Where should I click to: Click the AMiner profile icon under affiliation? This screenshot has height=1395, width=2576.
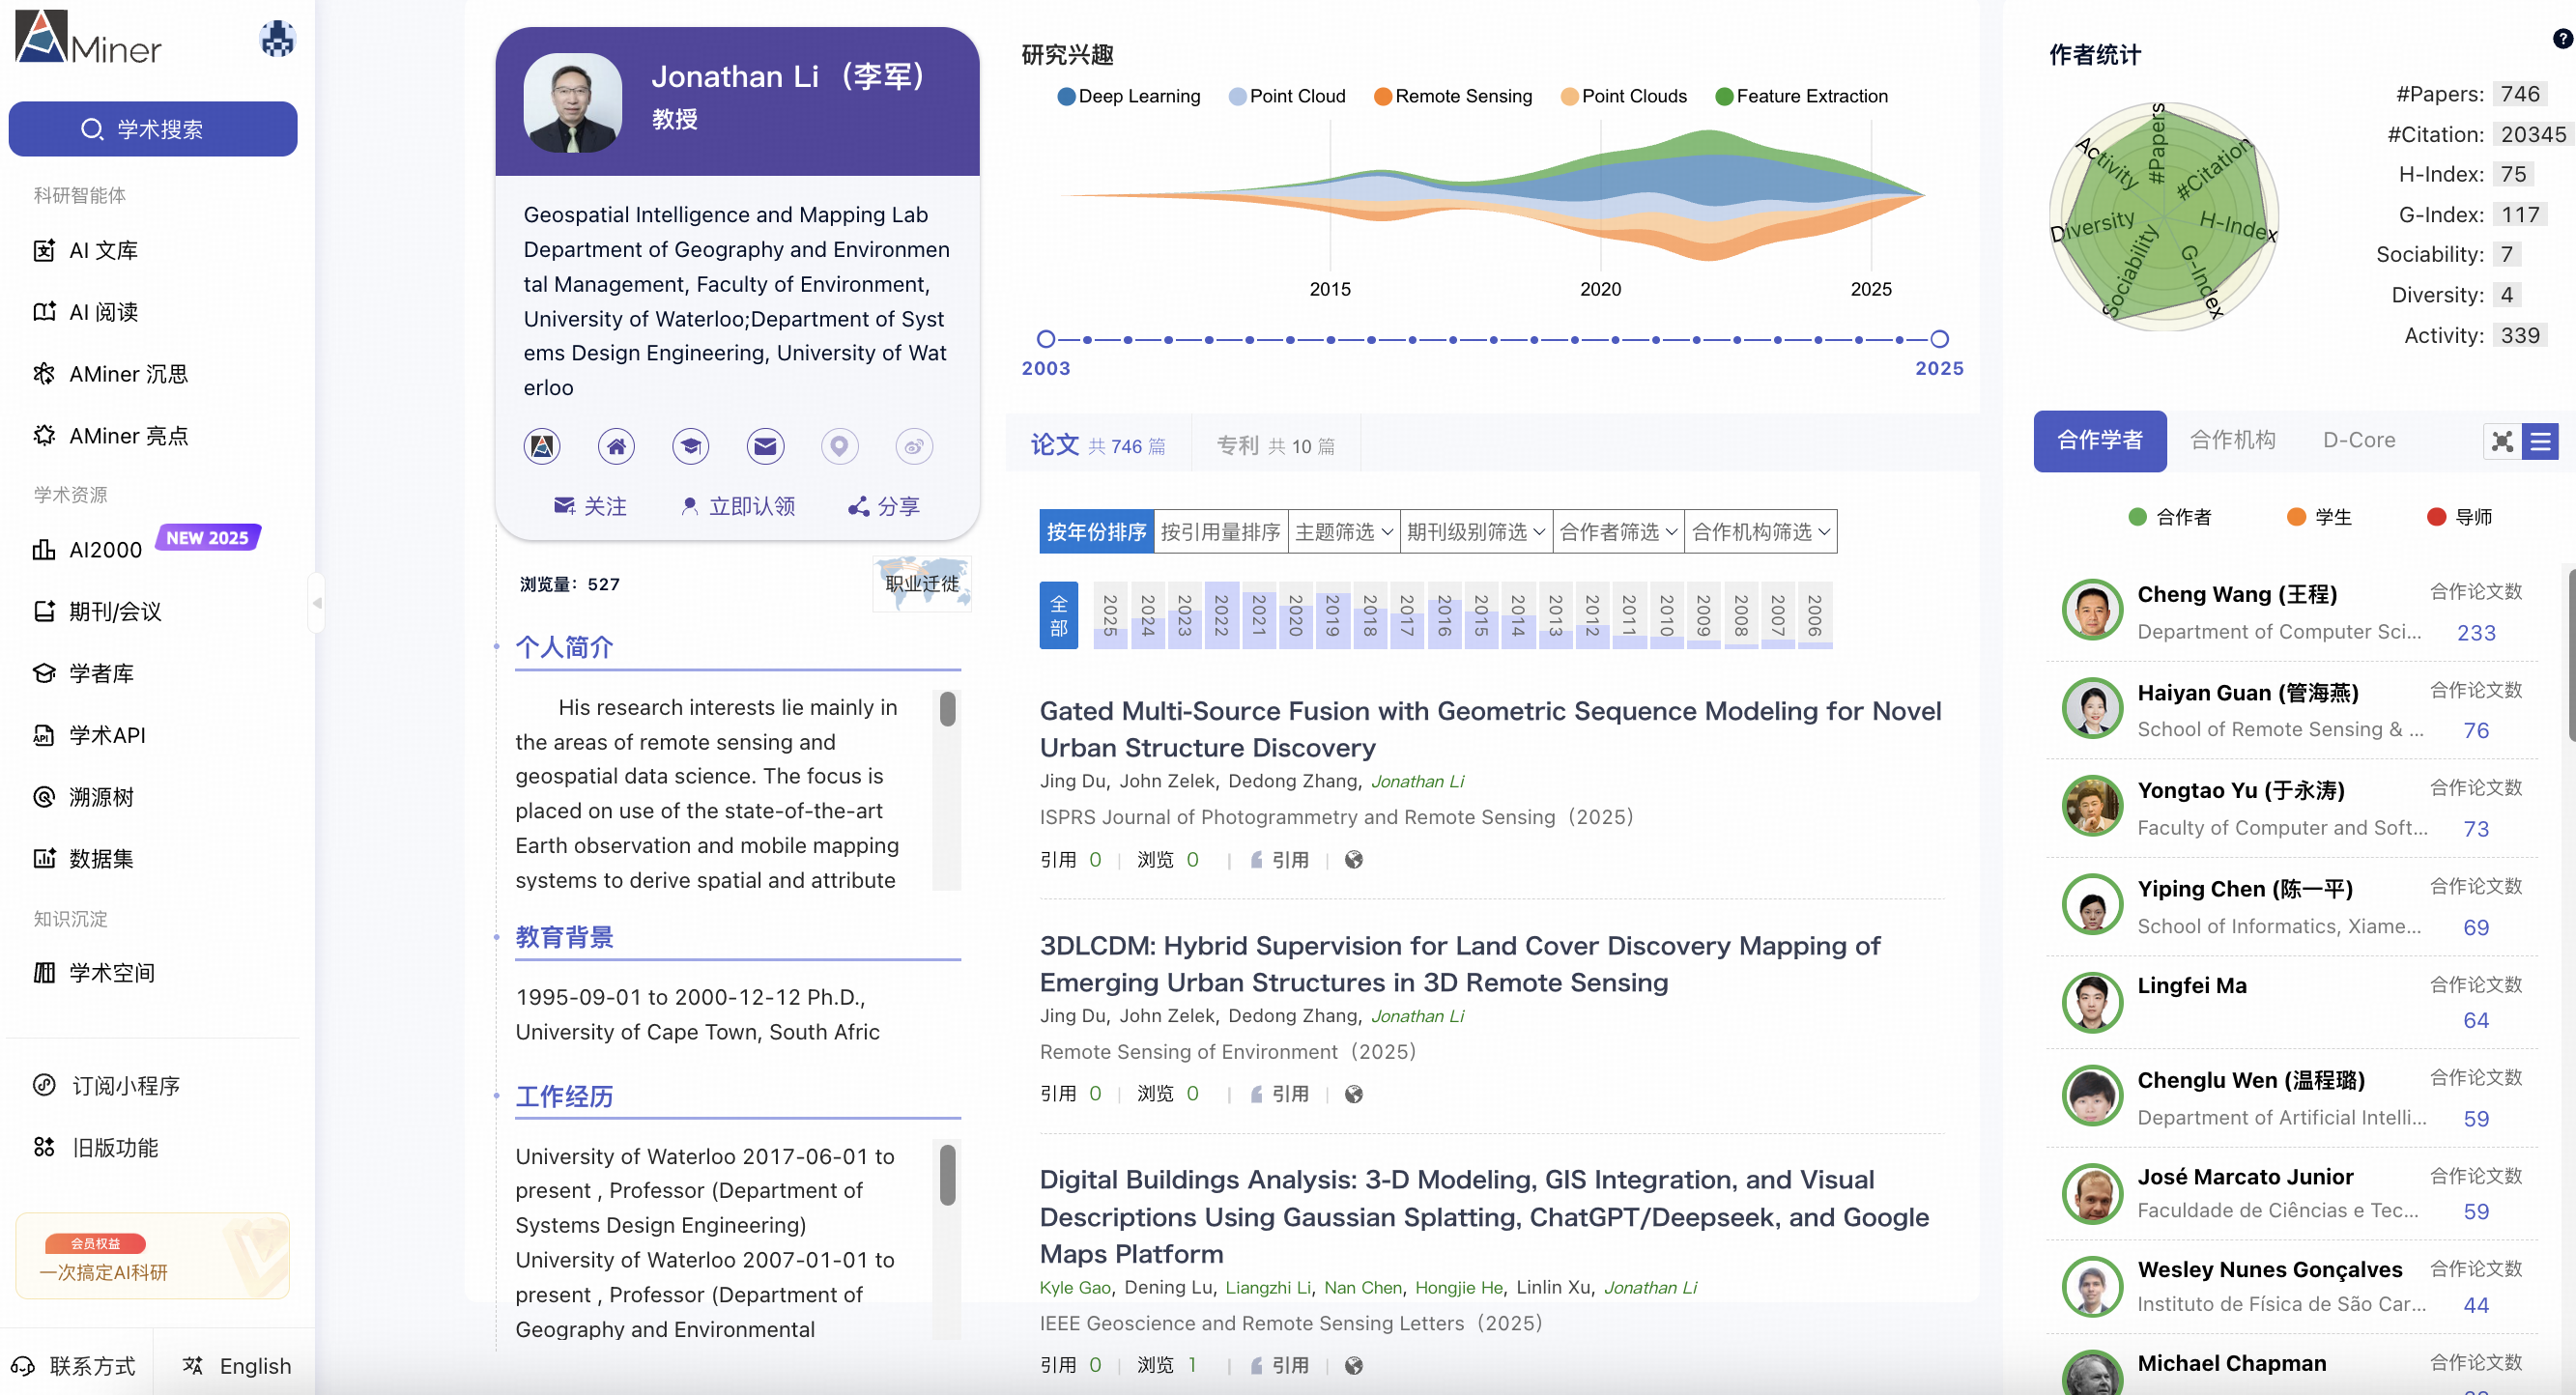542,446
